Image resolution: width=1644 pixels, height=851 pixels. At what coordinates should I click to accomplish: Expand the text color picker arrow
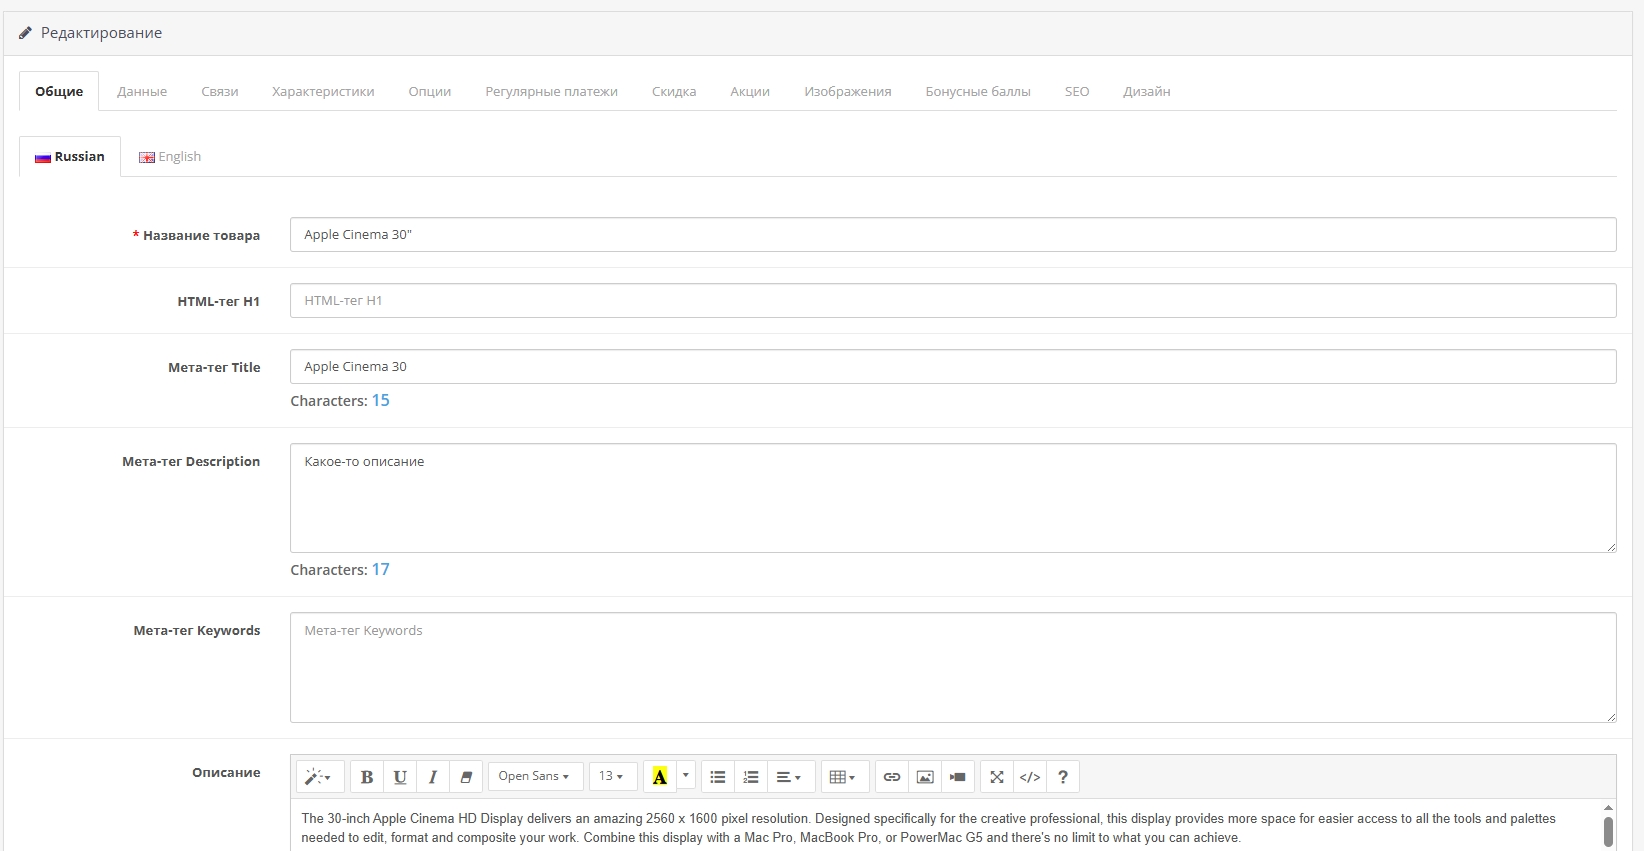click(x=686, y=776)
